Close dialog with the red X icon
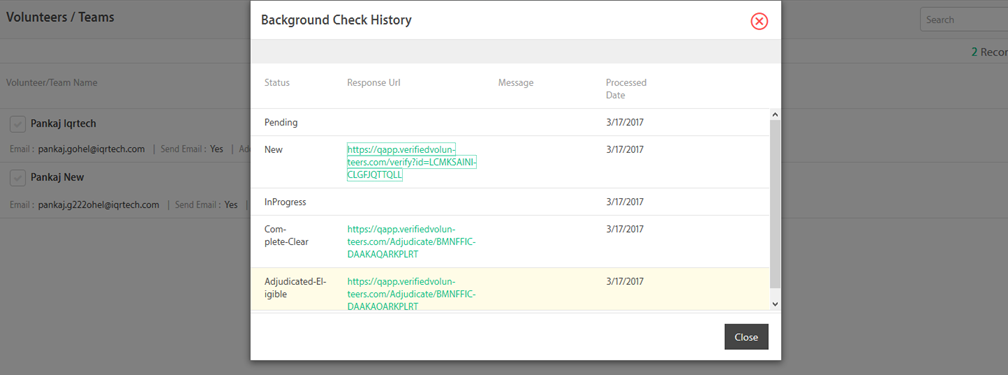This screenshot has width=1008, height=375. 759,21
